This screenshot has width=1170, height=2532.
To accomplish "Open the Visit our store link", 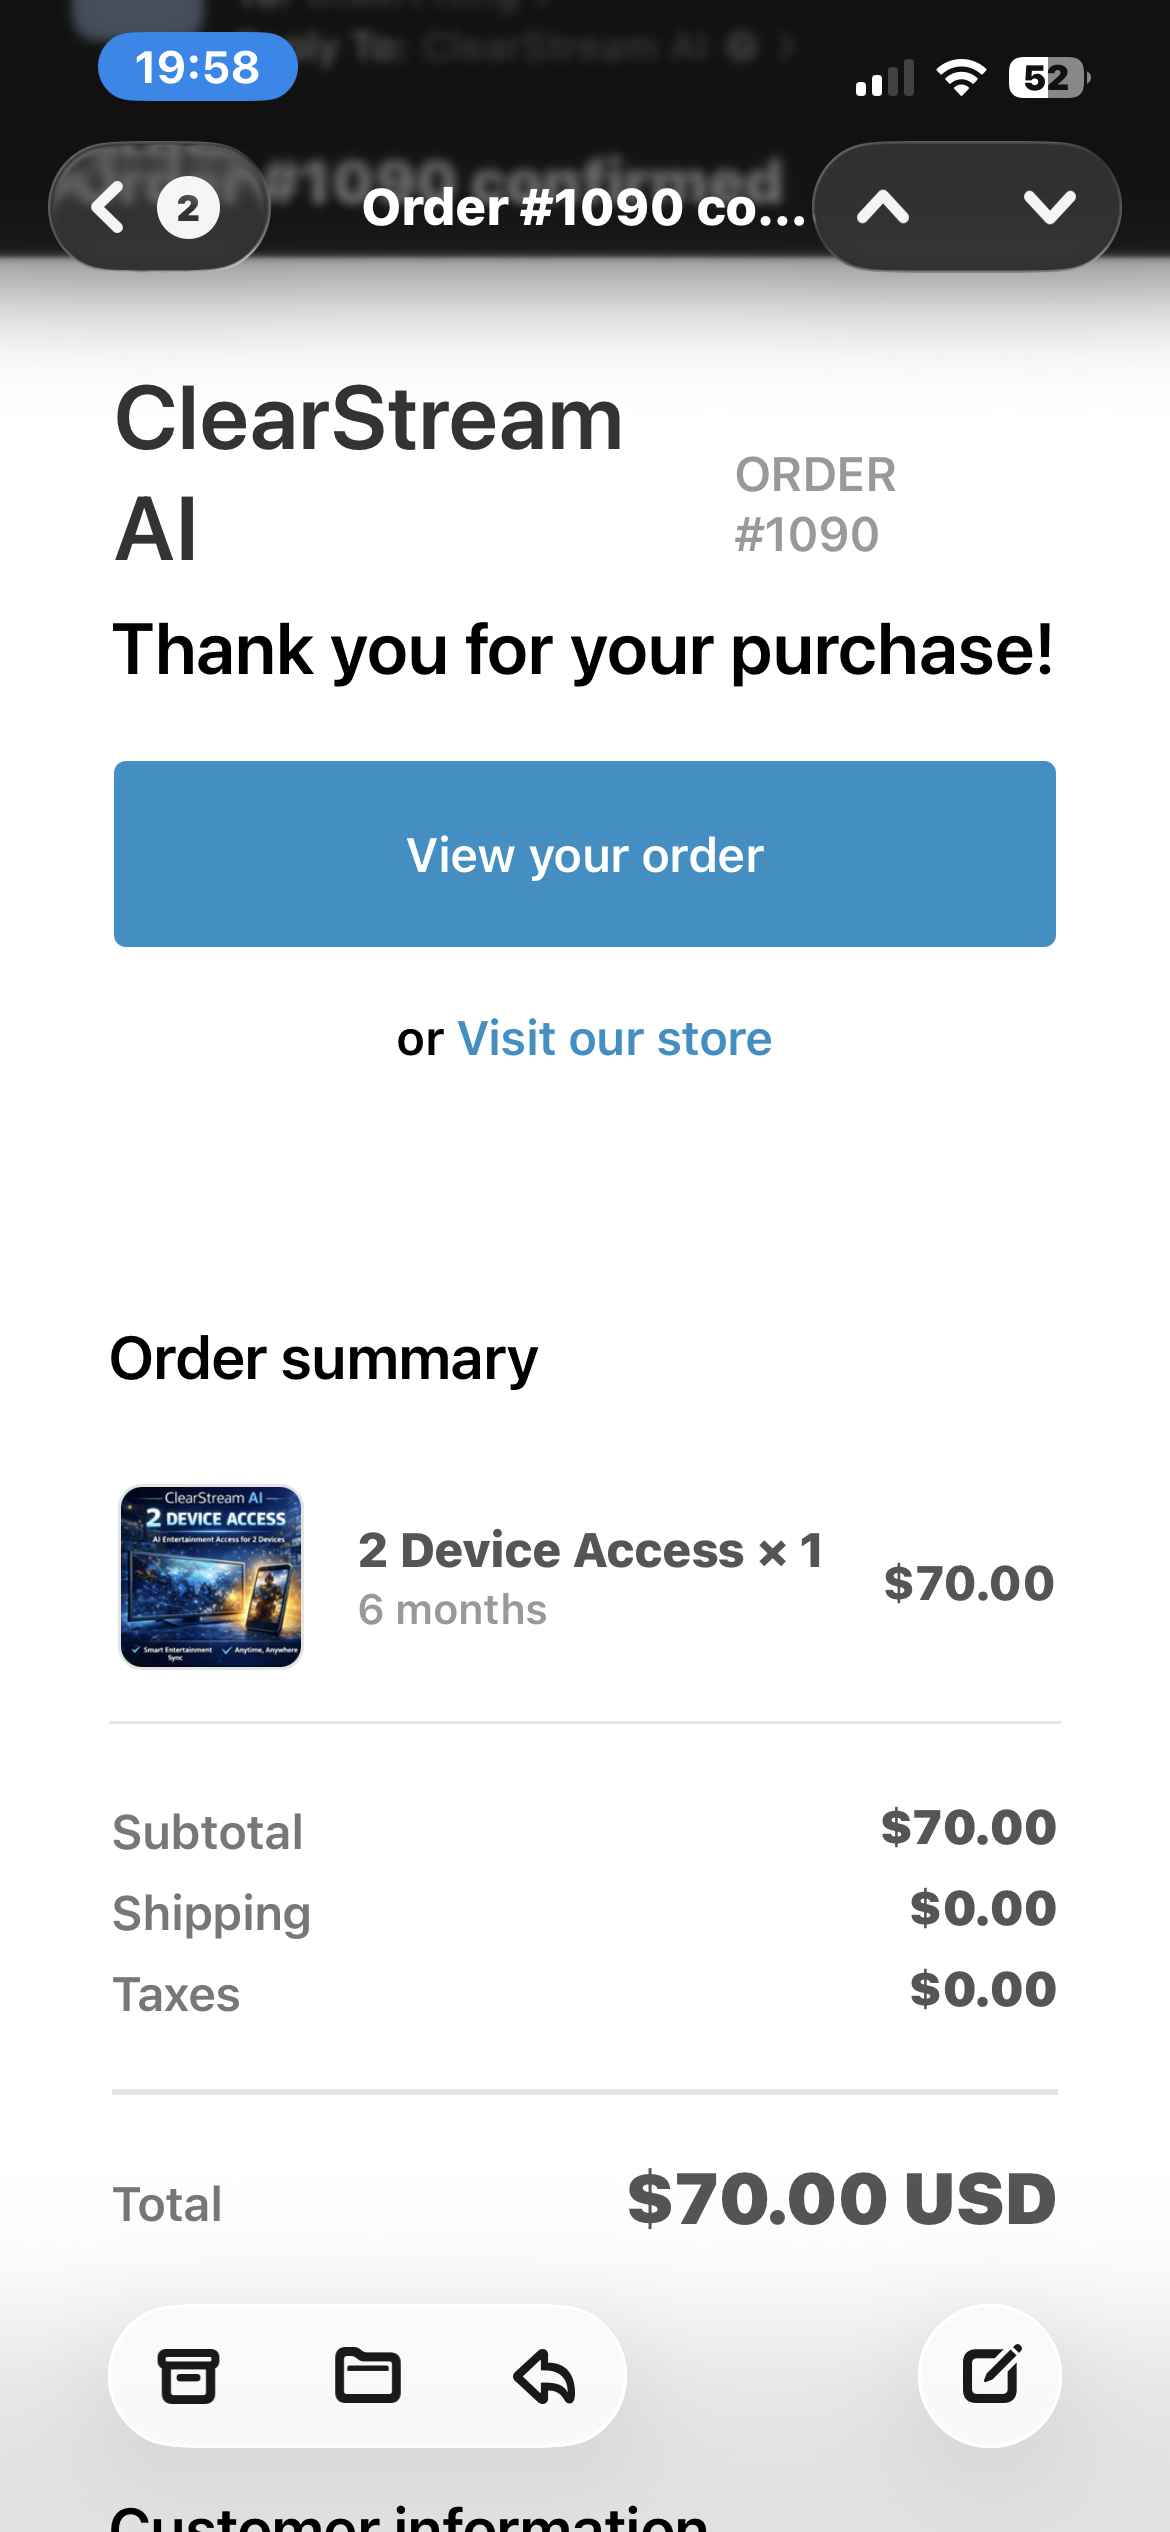I will (614, 1039).
